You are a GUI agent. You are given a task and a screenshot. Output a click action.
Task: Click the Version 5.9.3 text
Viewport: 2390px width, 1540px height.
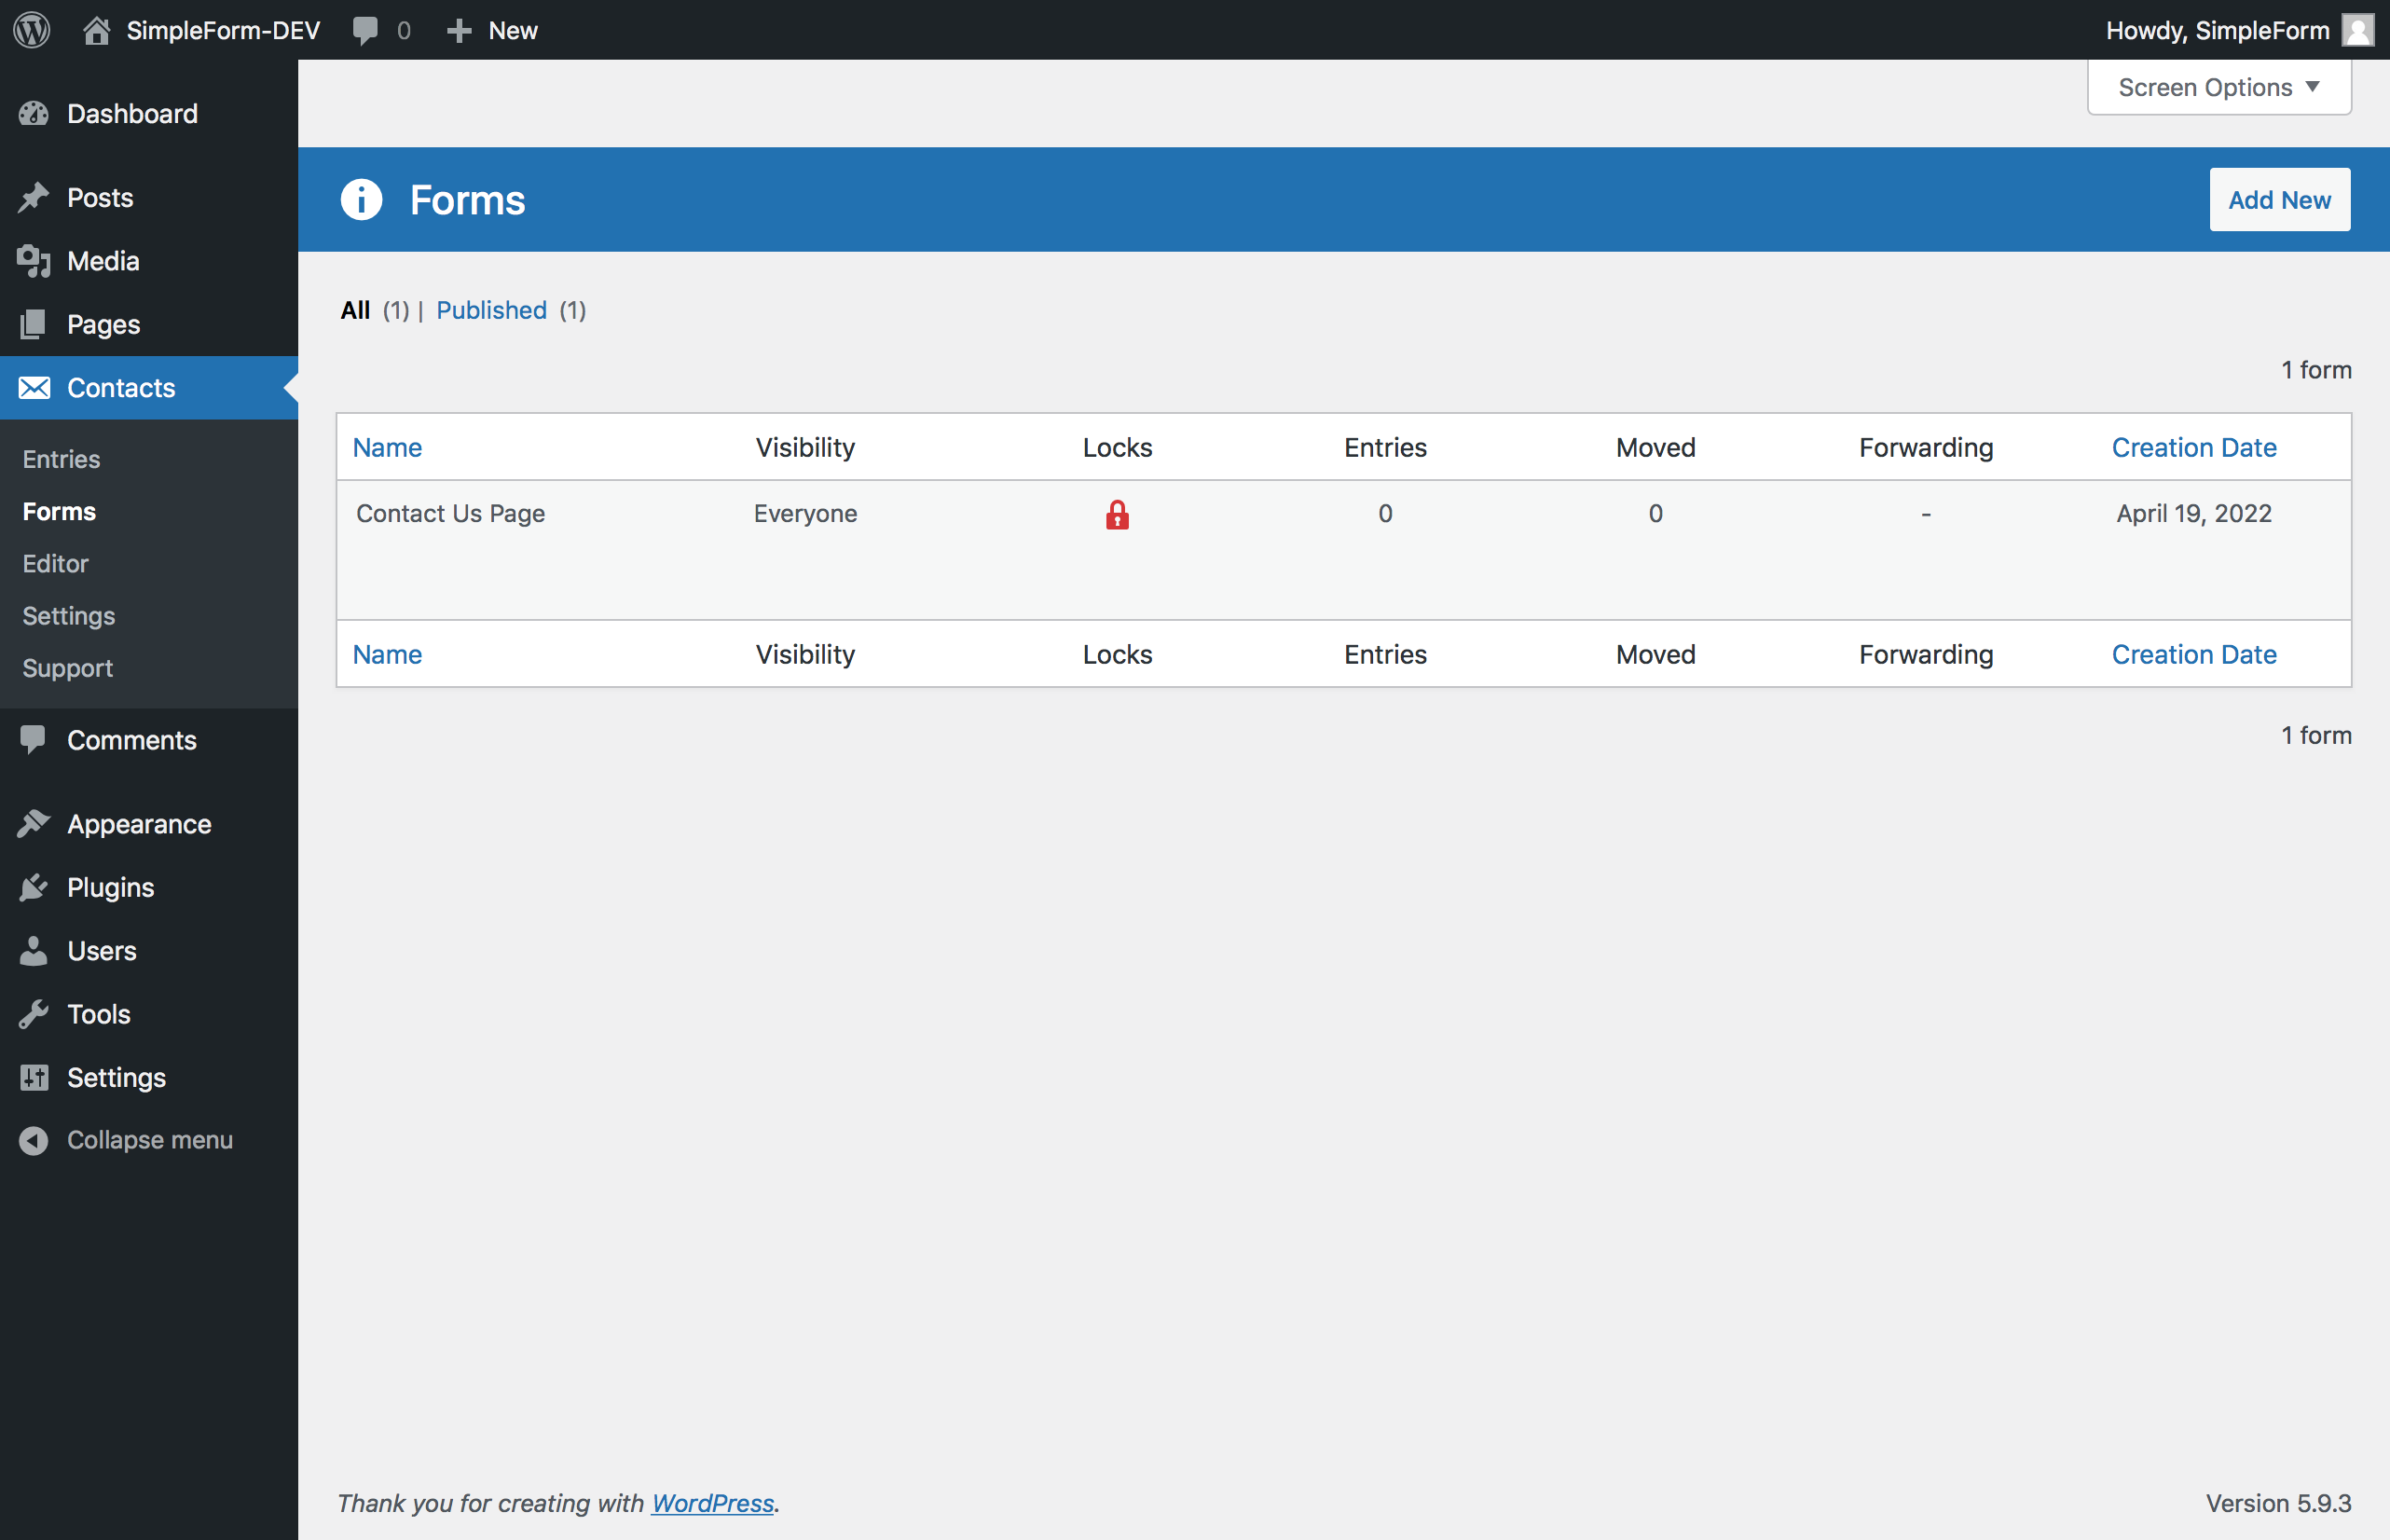[2278, 1503]
